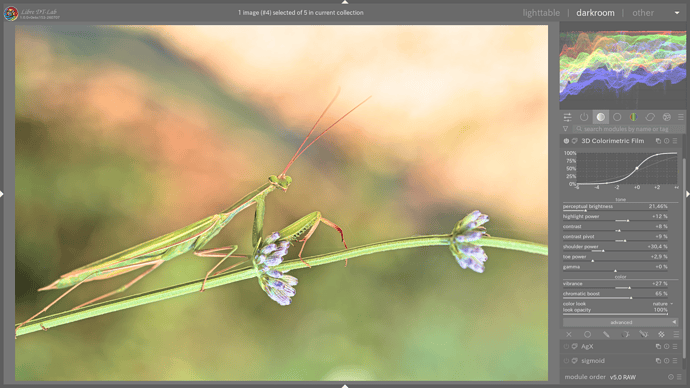Select the raster mask icon
The width and height of the screenshot is (690, 388).
661,334
